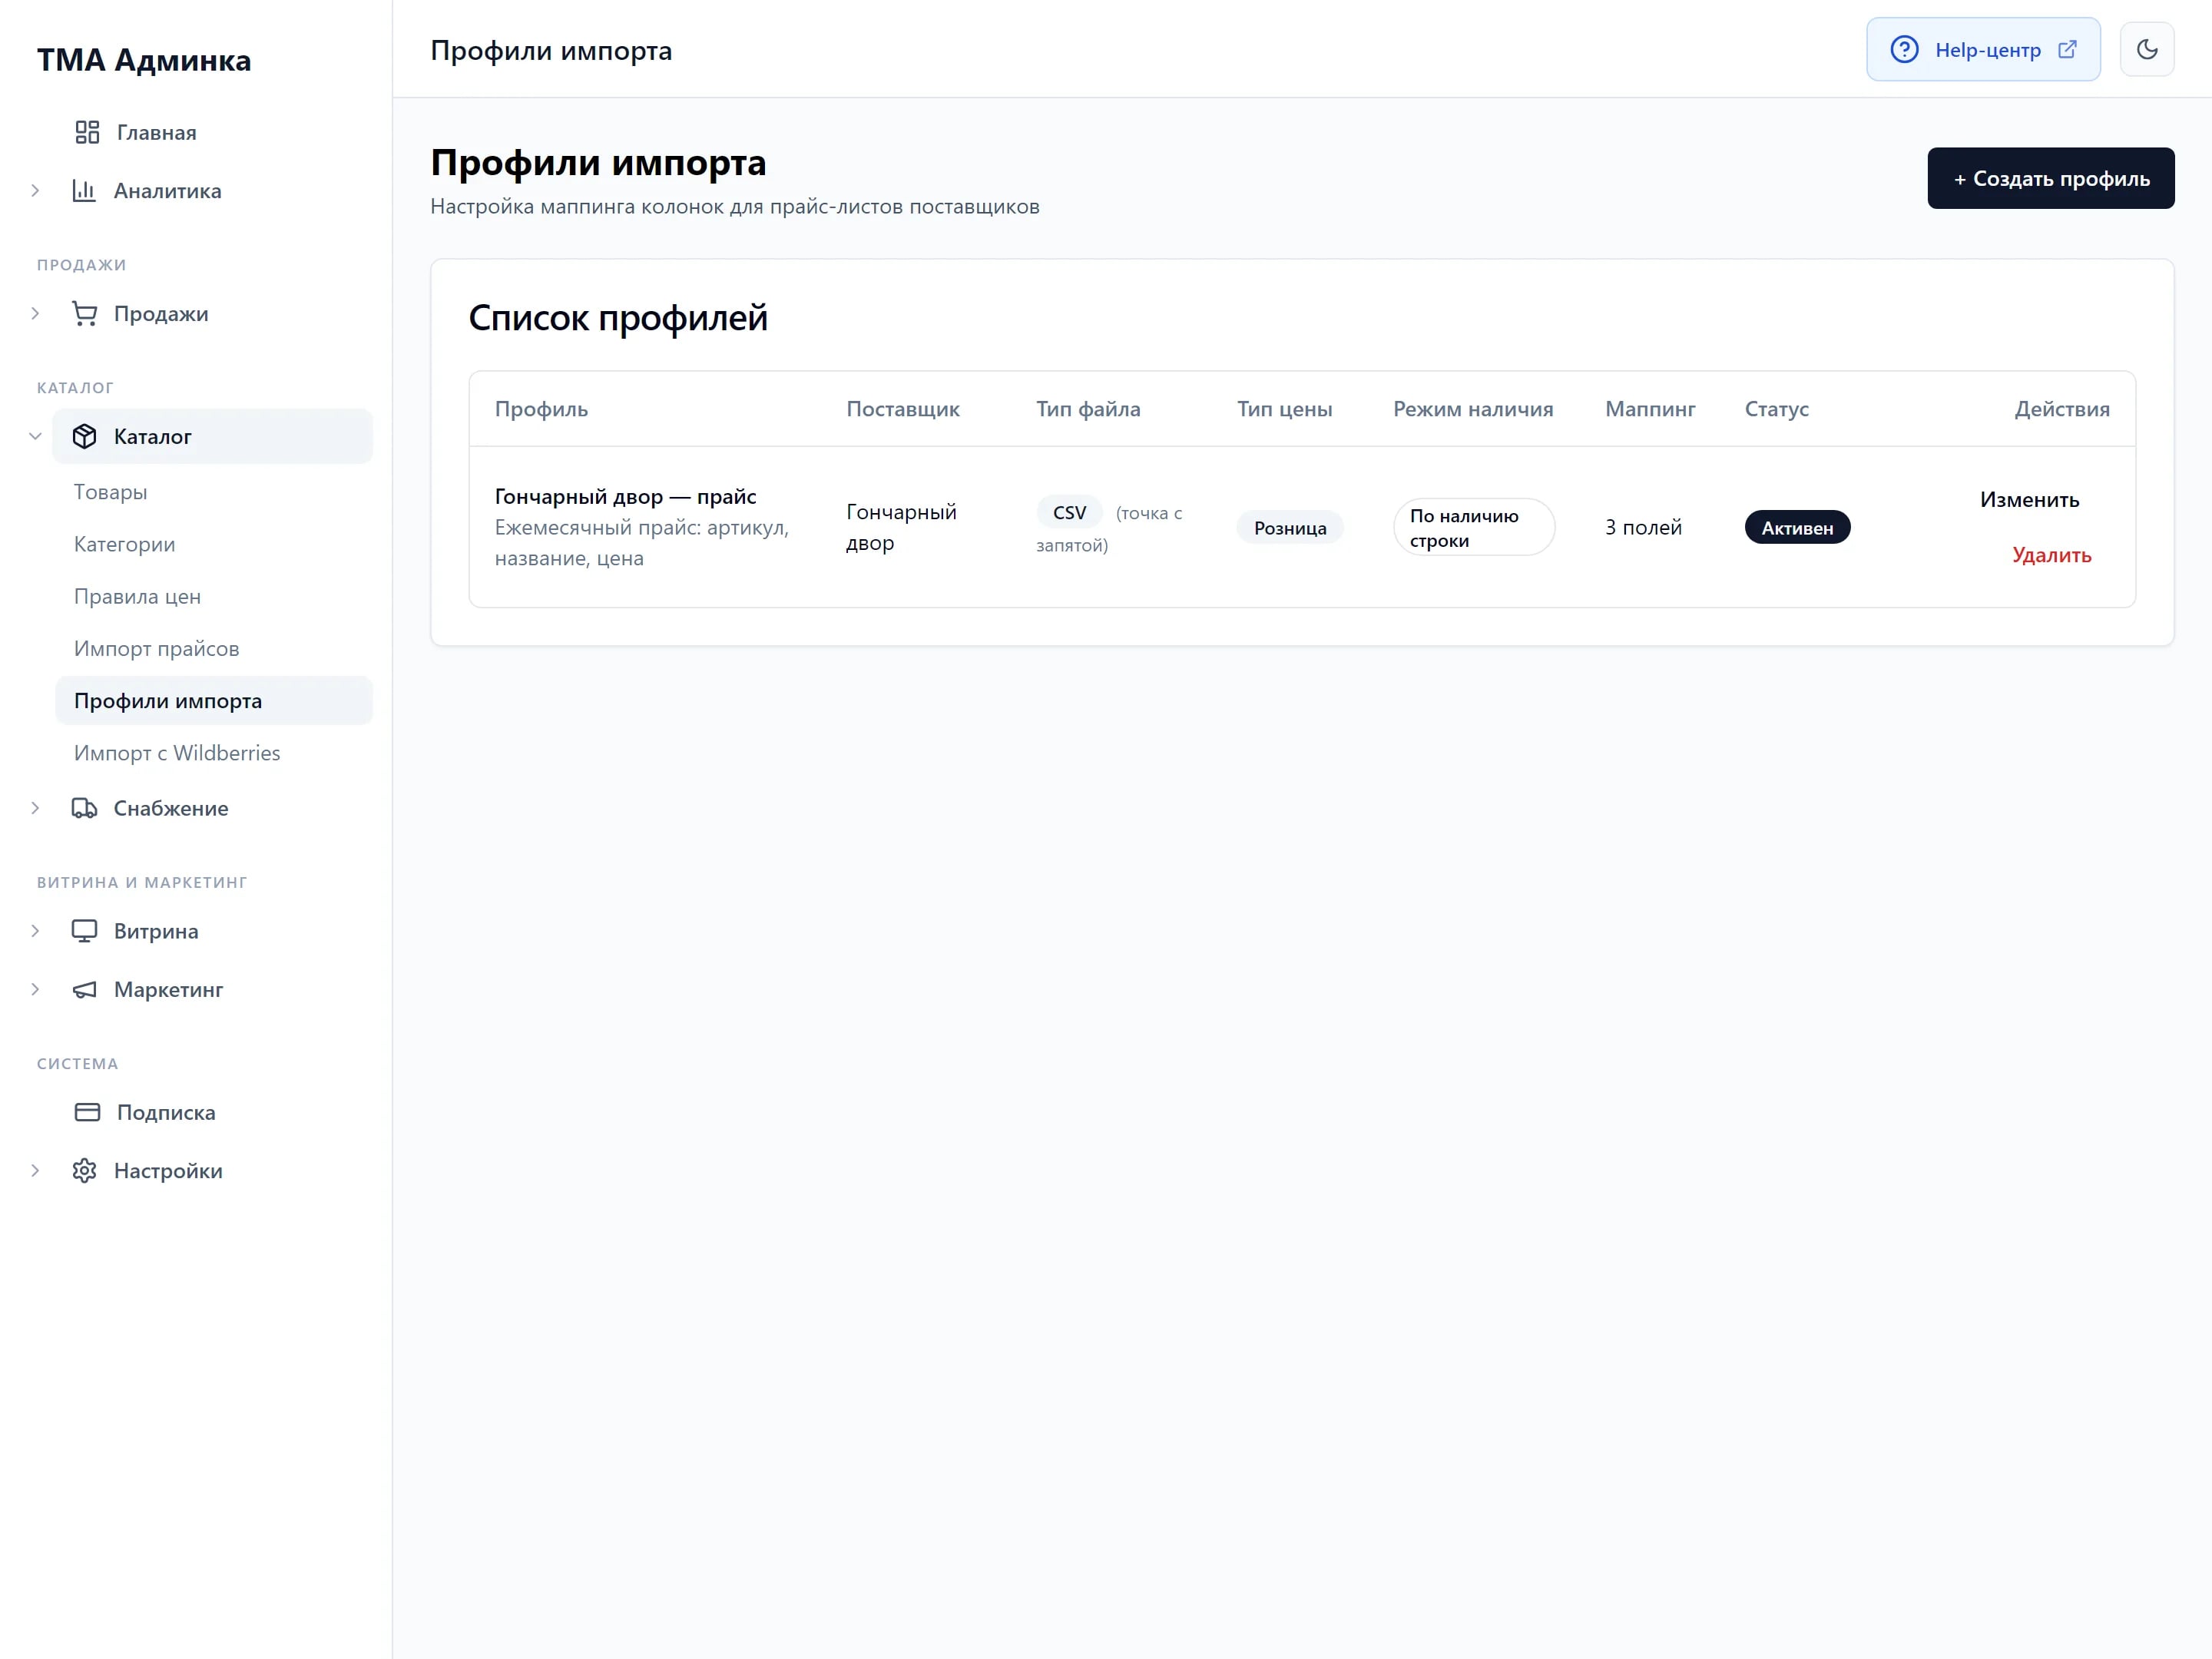The height and width of the screenshot is (1659, 2212).
Task: Click the Главная dashboard grid icon
Action: (x=87, y=132)
